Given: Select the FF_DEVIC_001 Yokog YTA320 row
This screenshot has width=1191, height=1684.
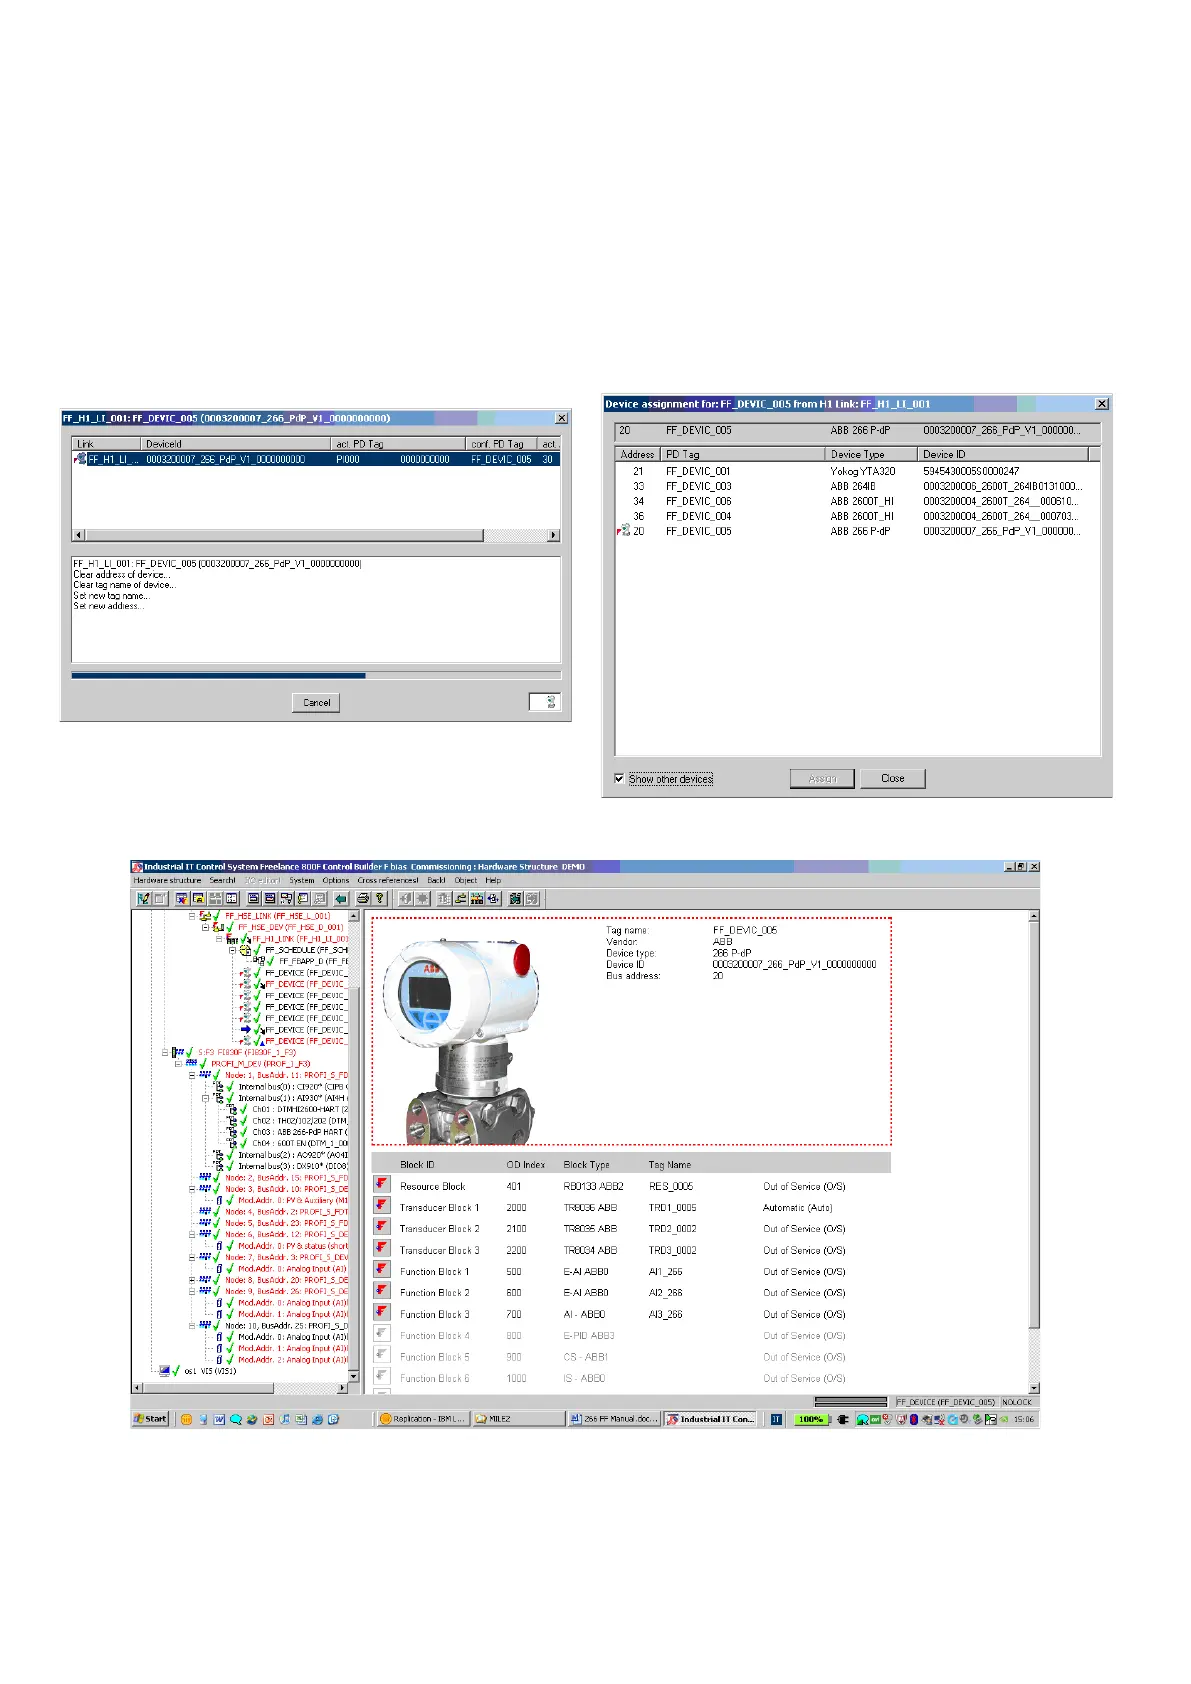Looking at the screenshot, I should point(857,471).
